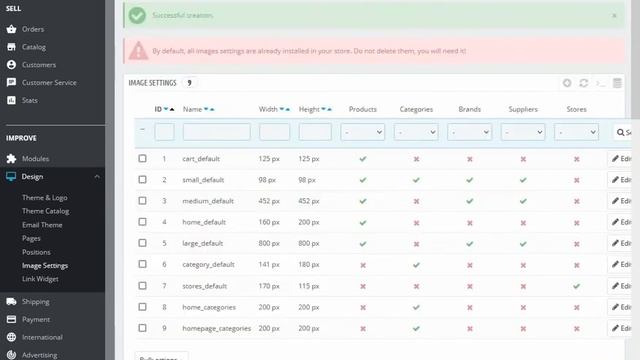Viewport: 640px width, 360px height.
Task: Click the refresh list icon
Action: coord(584,83)
